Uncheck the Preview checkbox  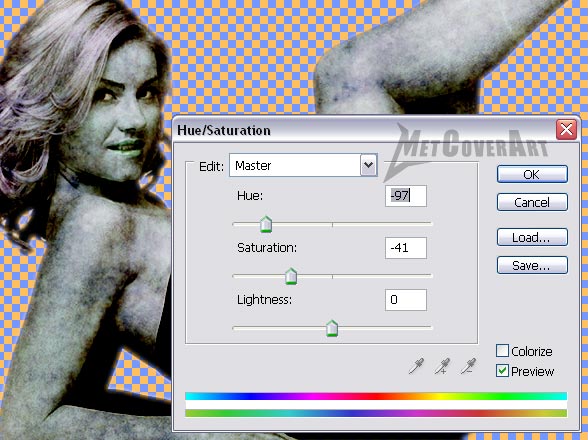pos(502,371)
